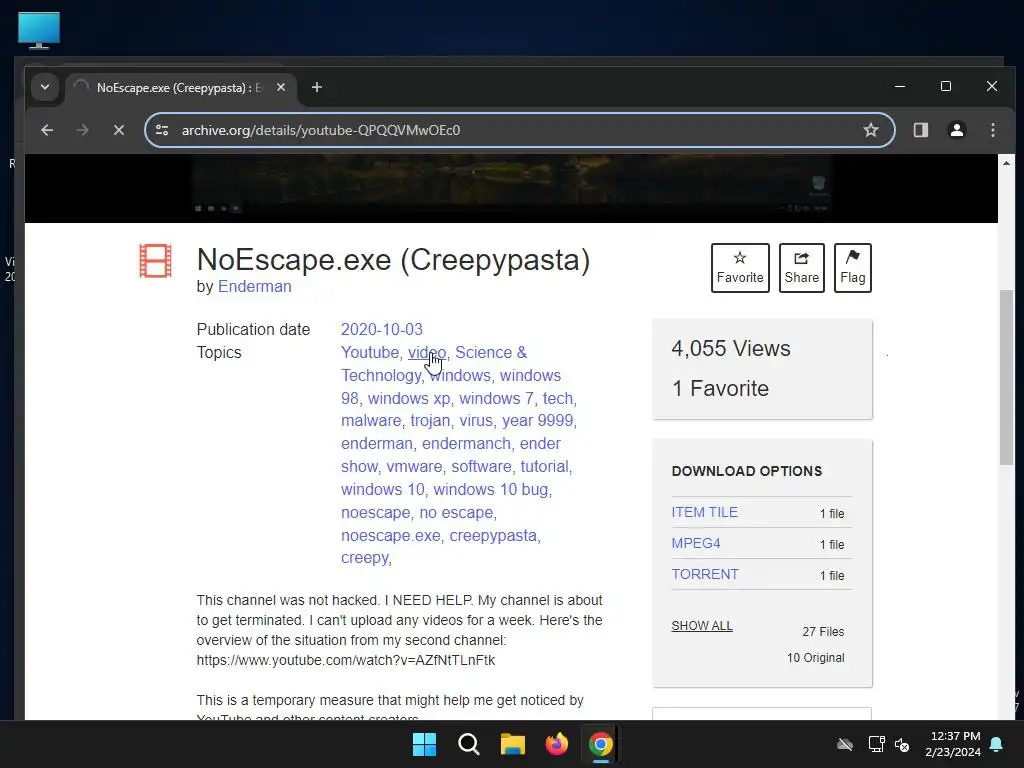Image resolution: width=1024 pixels, height=768 pixels.
Task: Open the noescape.exe topic link
Action: coord(391,536)
